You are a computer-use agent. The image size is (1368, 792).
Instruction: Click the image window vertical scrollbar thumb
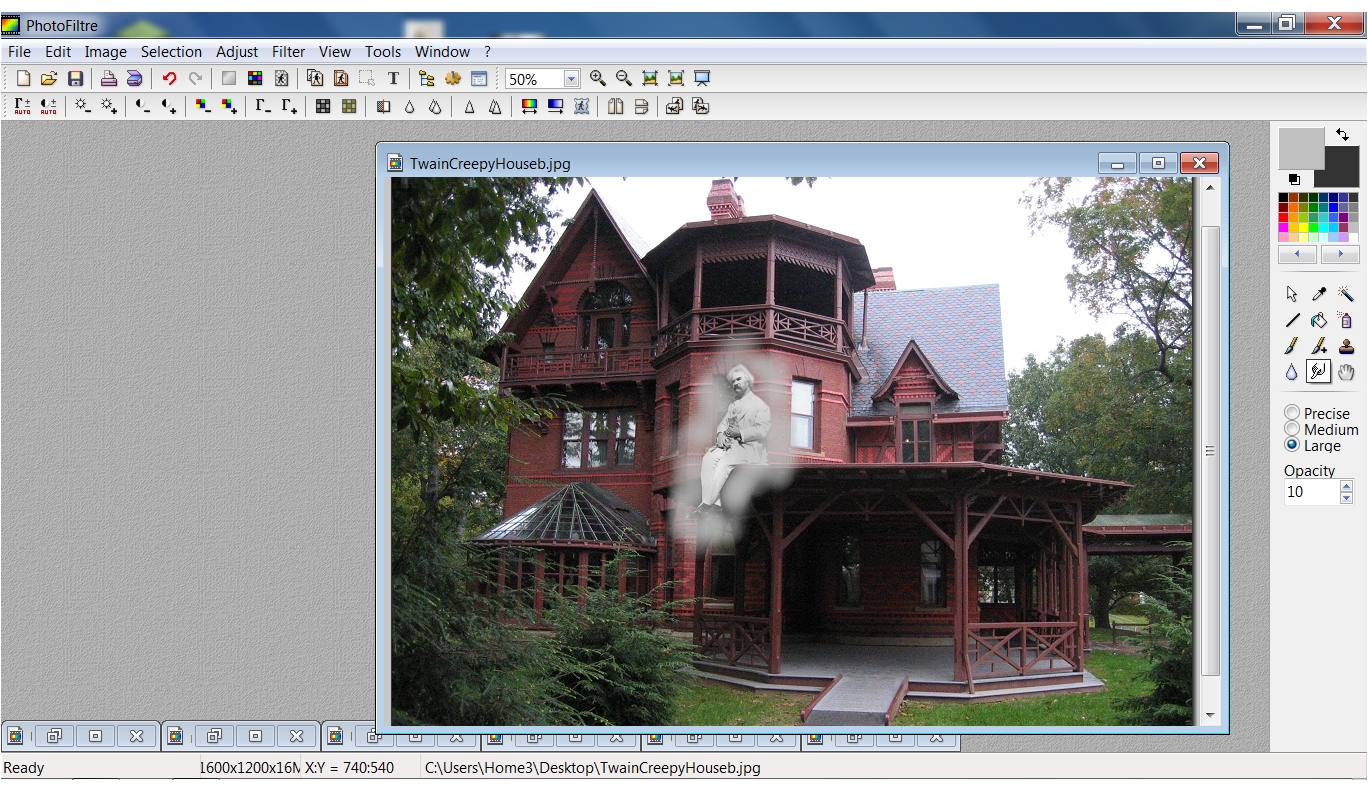pyautogui.click(x=1210, y=450)
